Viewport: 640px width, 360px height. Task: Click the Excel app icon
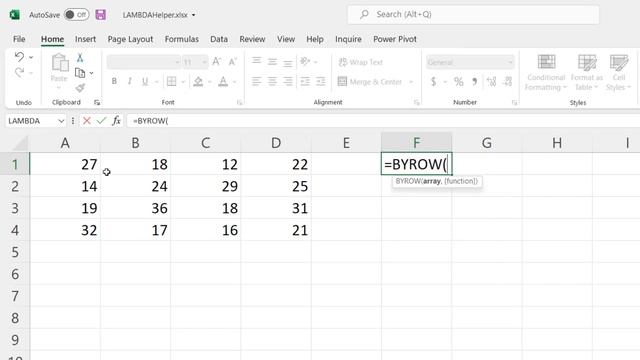click(15, 15)
